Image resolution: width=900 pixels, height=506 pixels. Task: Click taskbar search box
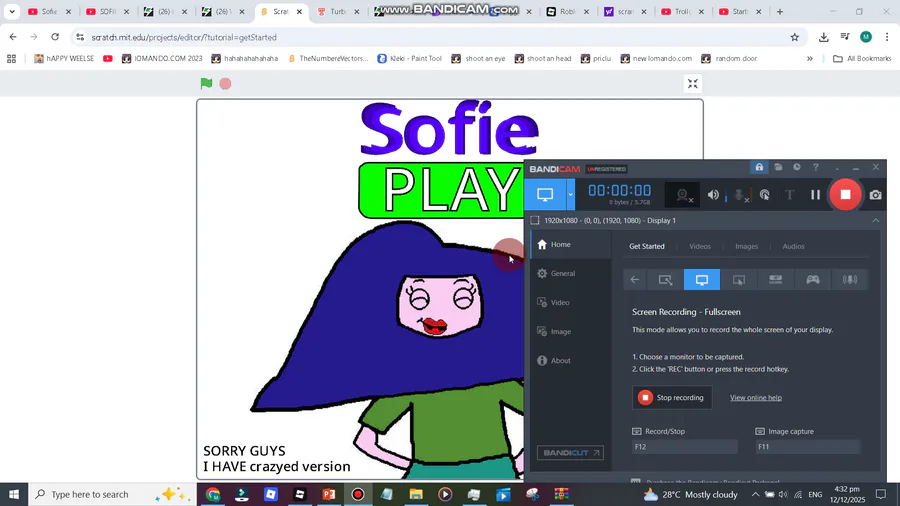tap(112, 494)
